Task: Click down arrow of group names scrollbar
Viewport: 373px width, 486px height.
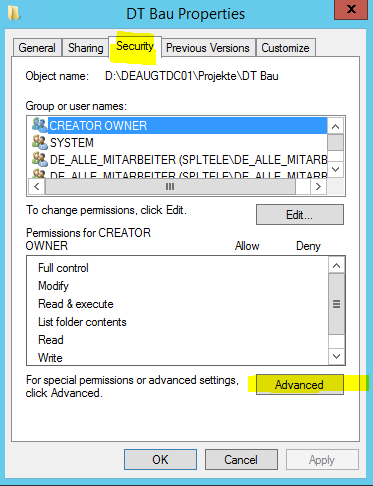Action: [x=336, y=169]
